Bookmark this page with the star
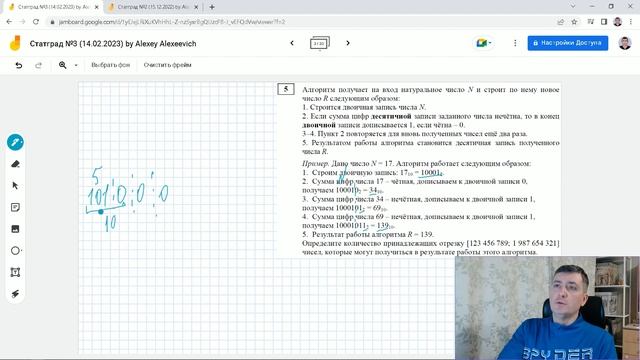This screenshot has width=640, height=360. click(574, 22)
